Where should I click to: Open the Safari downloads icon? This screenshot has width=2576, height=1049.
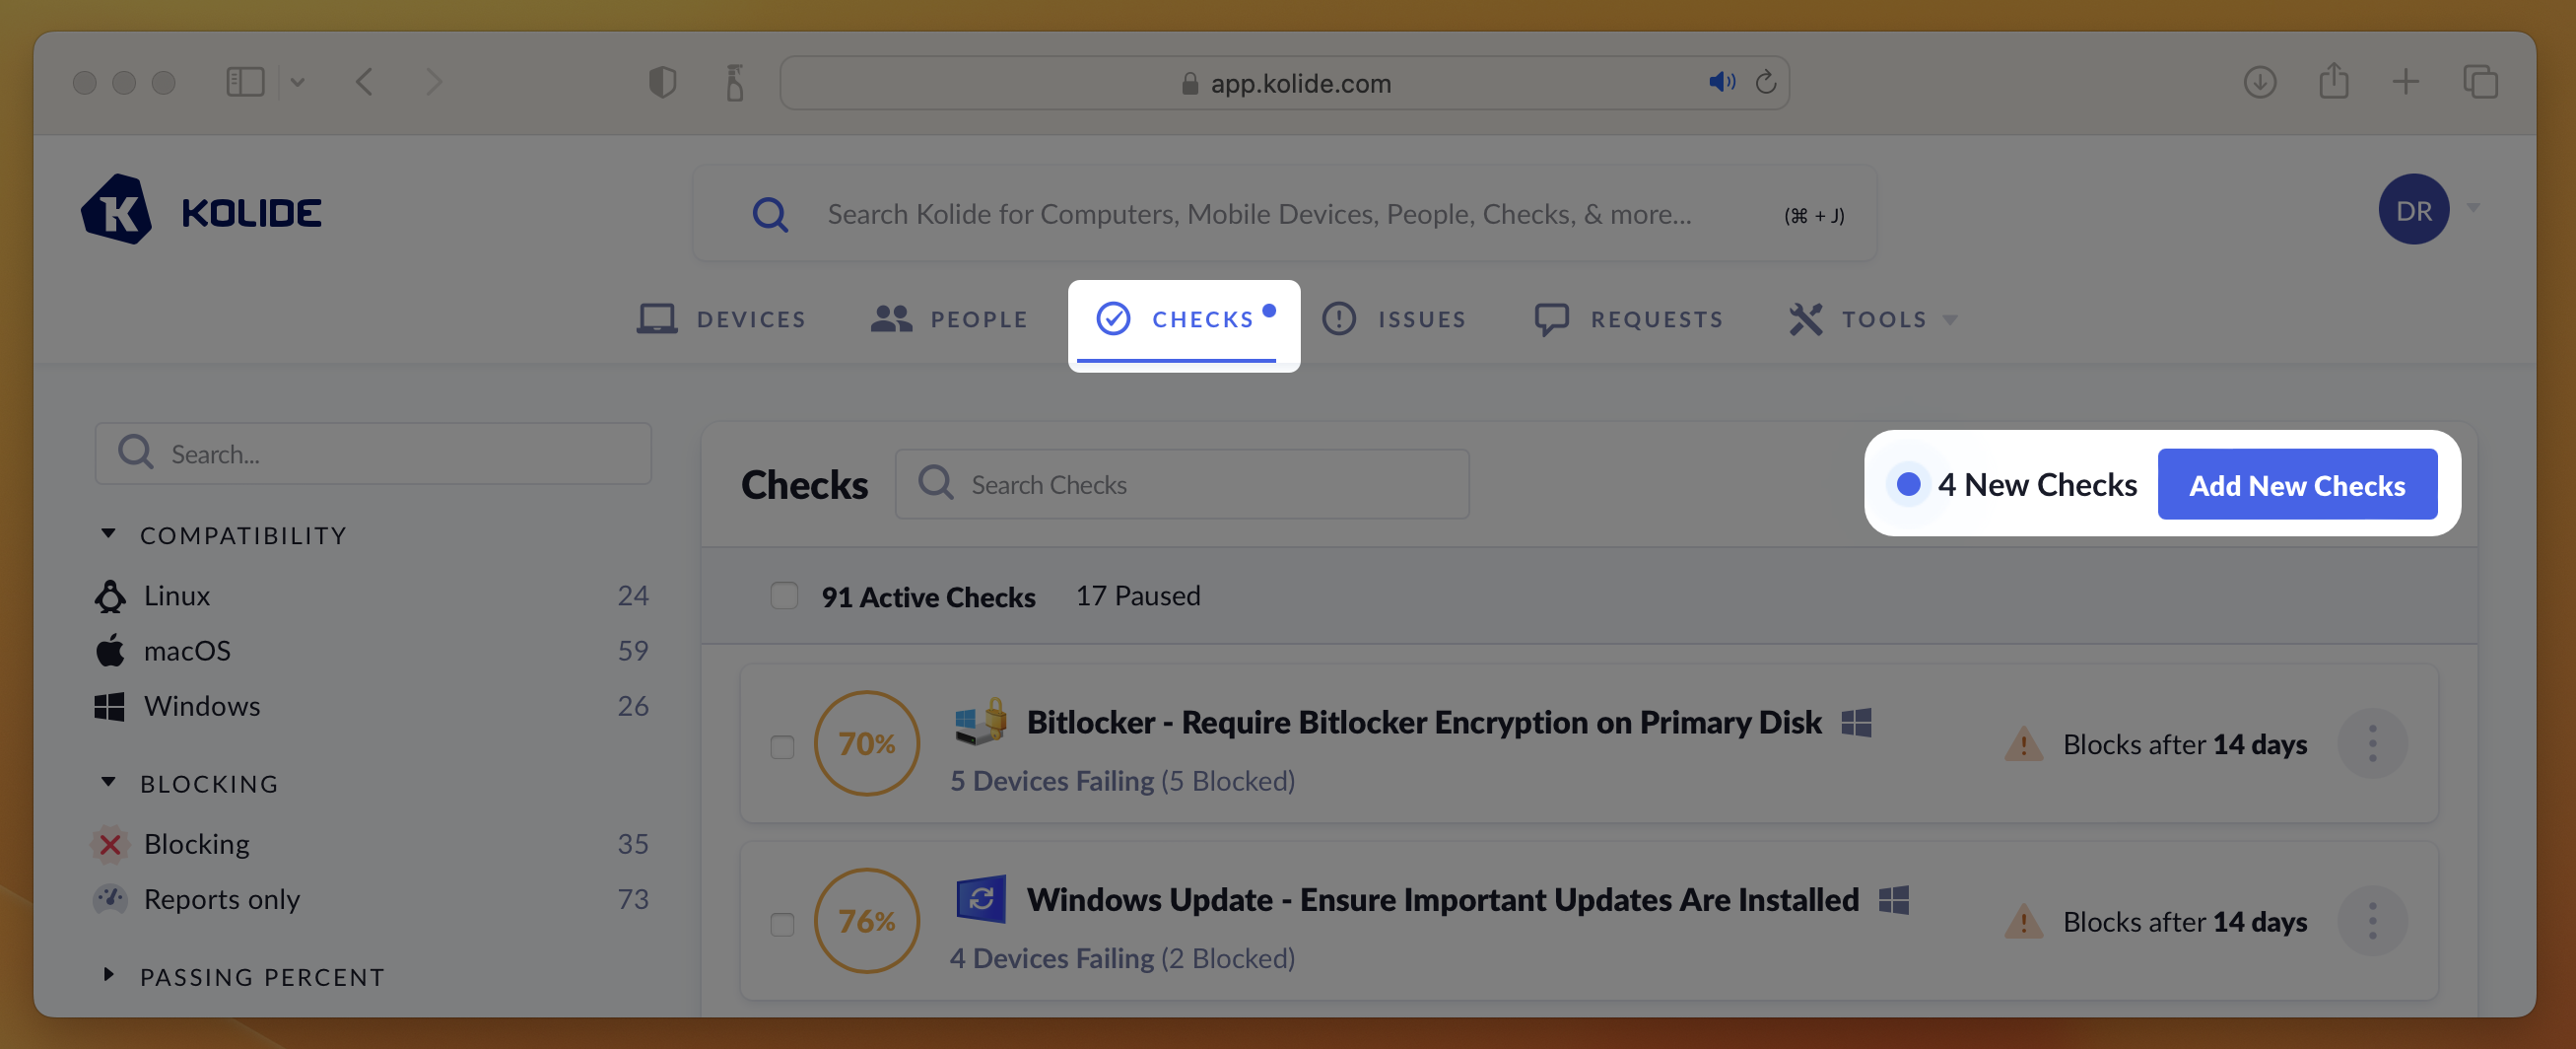(x=2259, y=82)
